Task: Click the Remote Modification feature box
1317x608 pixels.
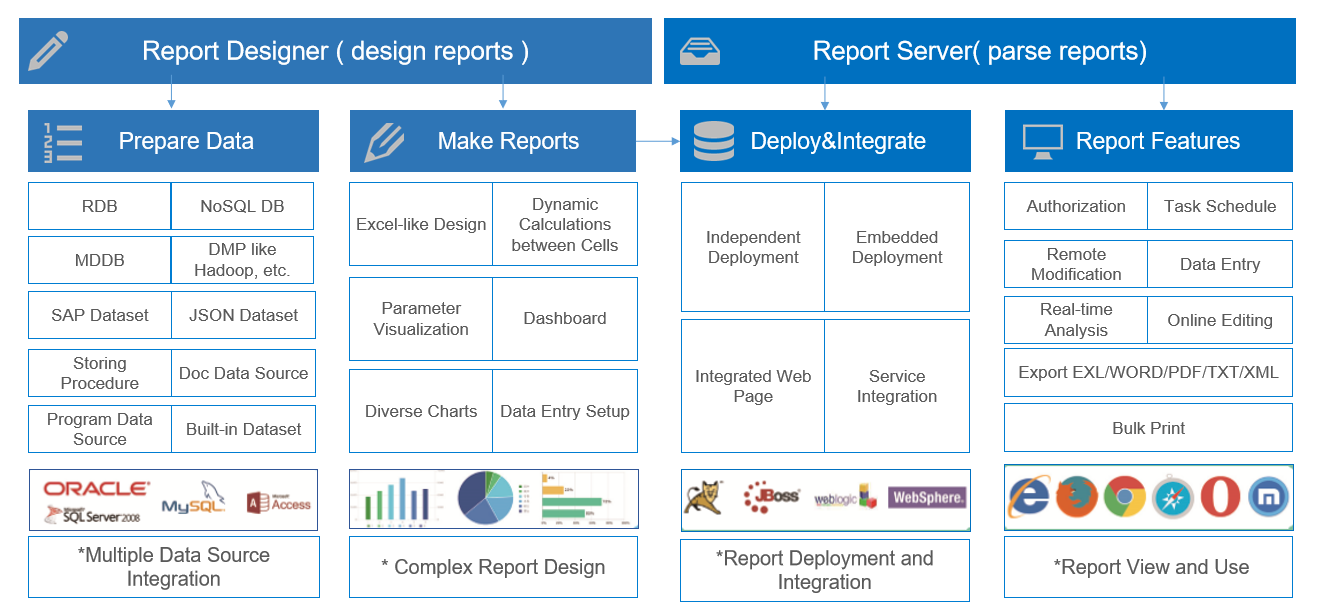Action: click(1076, 264)
